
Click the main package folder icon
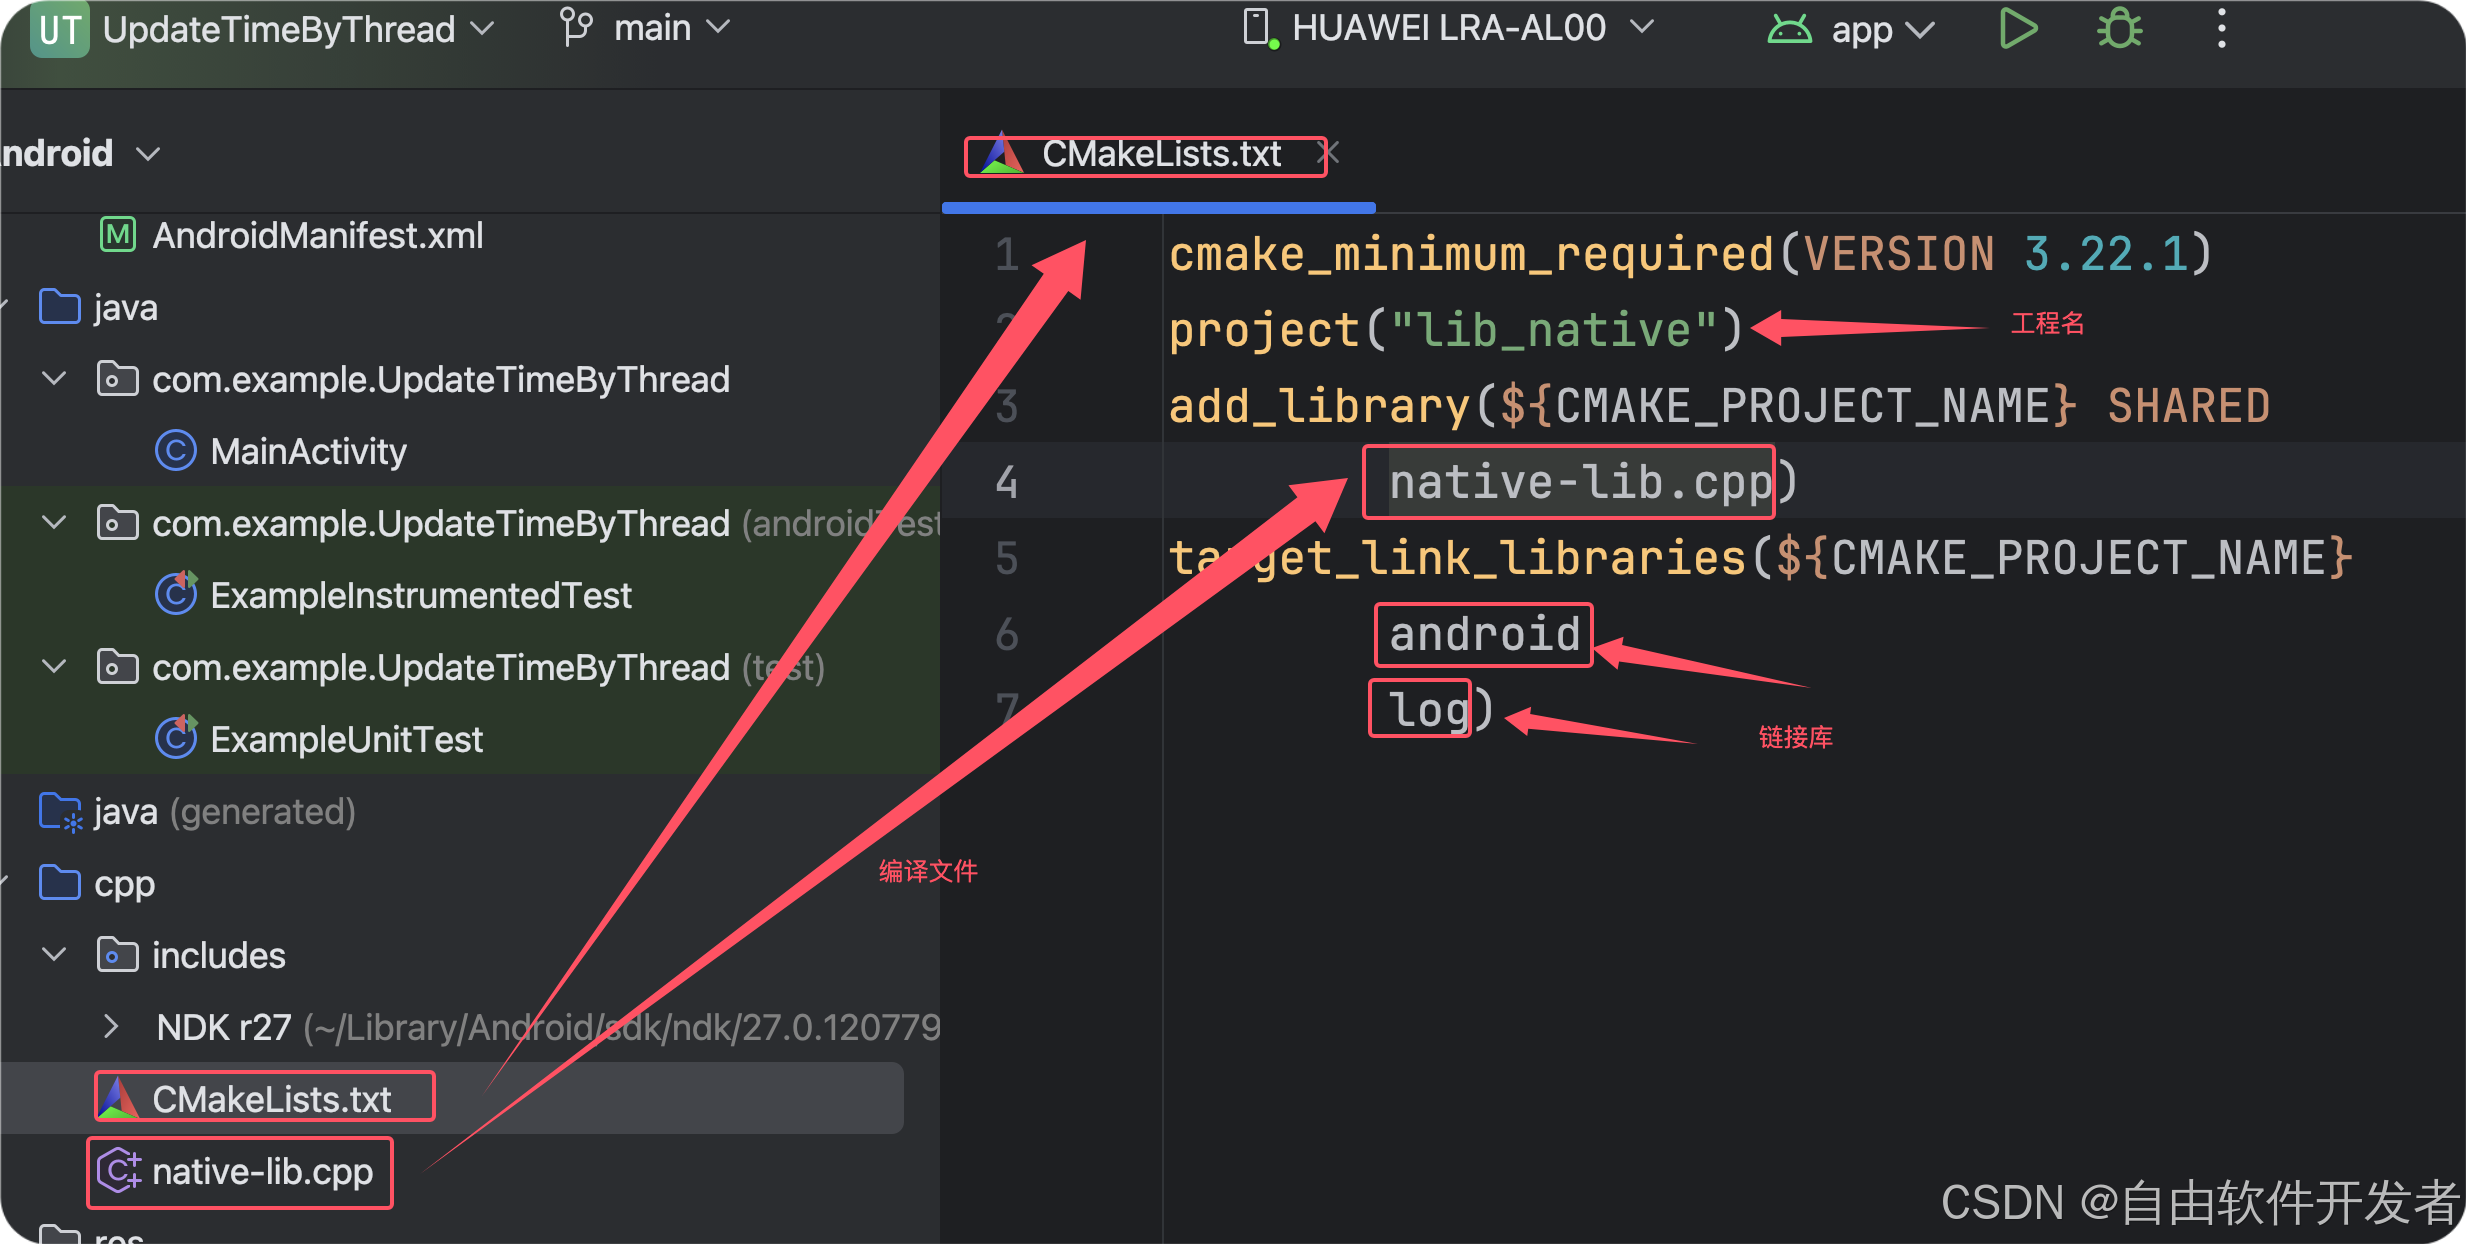coord(117,379)
